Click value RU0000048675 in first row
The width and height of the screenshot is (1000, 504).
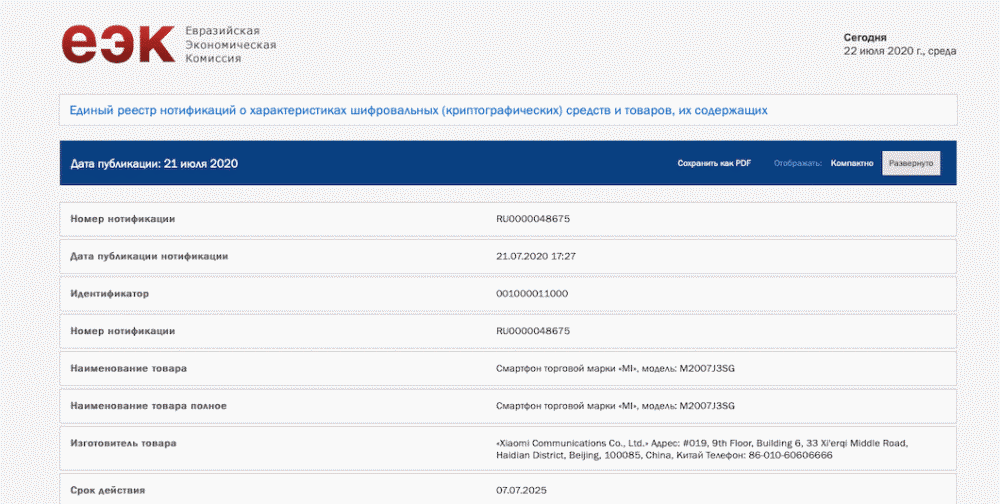coord(533,219)
